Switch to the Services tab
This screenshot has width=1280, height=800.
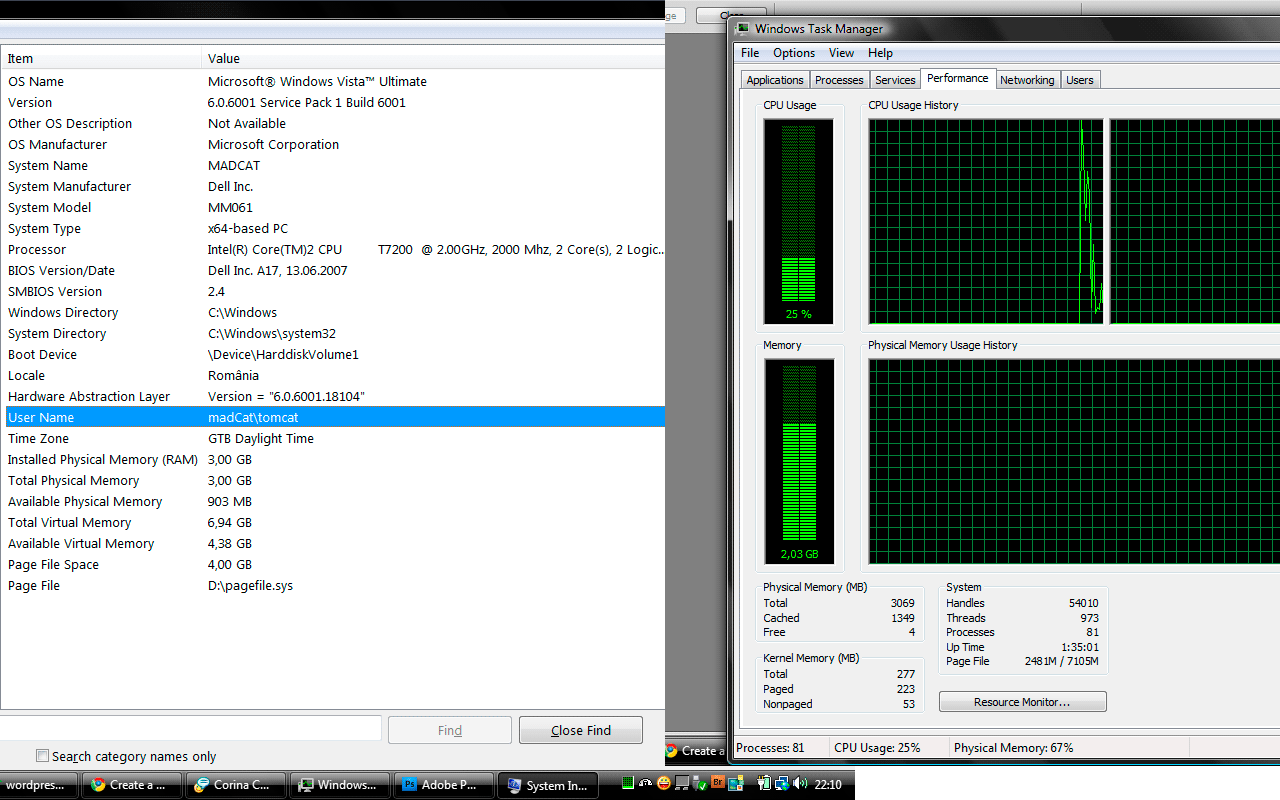pos(895,80)
